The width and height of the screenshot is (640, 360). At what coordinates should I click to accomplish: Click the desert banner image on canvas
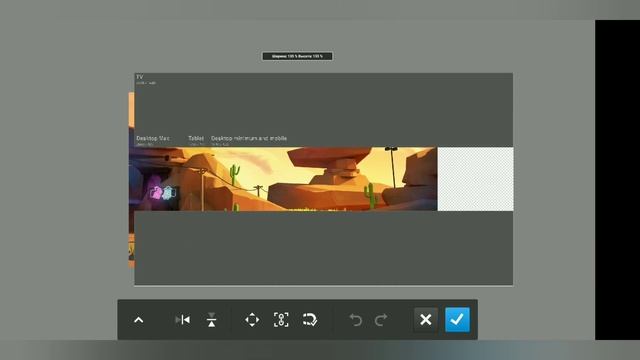pos(283,179)
